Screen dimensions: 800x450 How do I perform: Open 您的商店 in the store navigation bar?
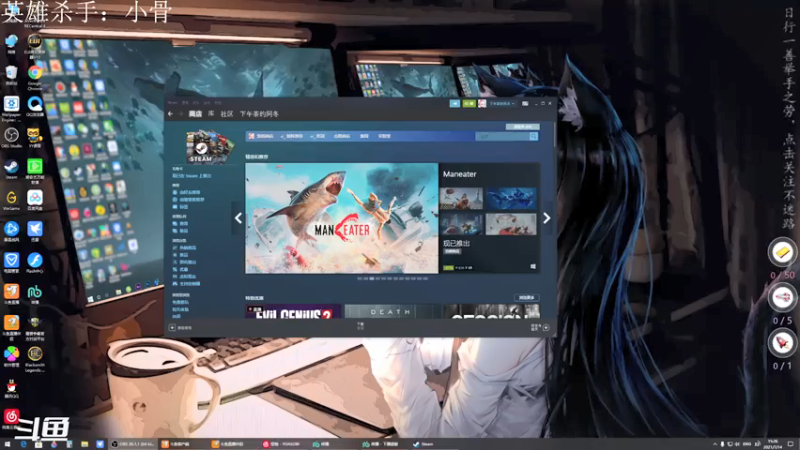coord(264,136)
